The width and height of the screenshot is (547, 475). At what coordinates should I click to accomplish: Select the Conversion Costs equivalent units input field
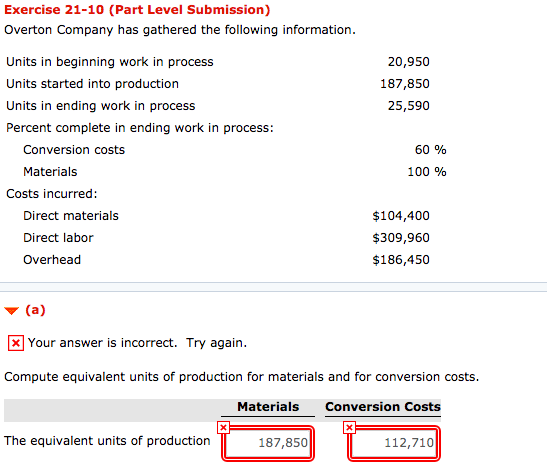[x=394, y=443]
